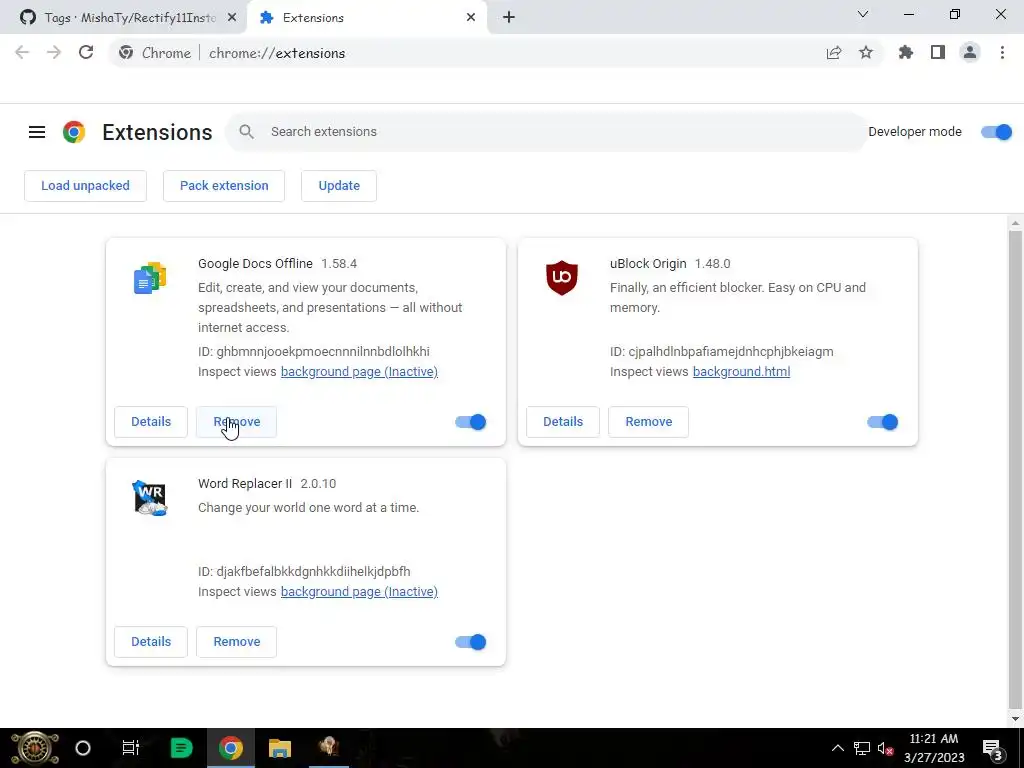Click the network tray icon
The image size is (1024, 768).
pos(861,748)
